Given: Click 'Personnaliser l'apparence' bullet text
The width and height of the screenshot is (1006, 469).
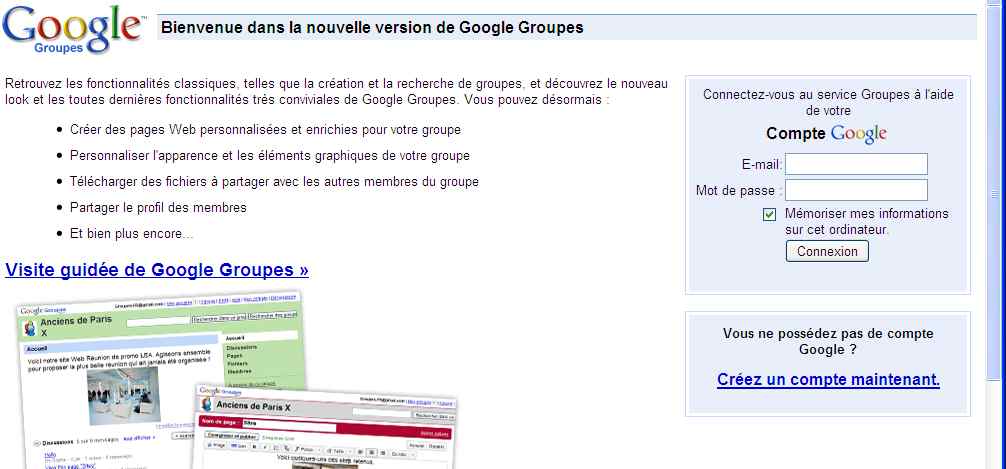Looking at the screenshot, I should [x=269, y=156].
